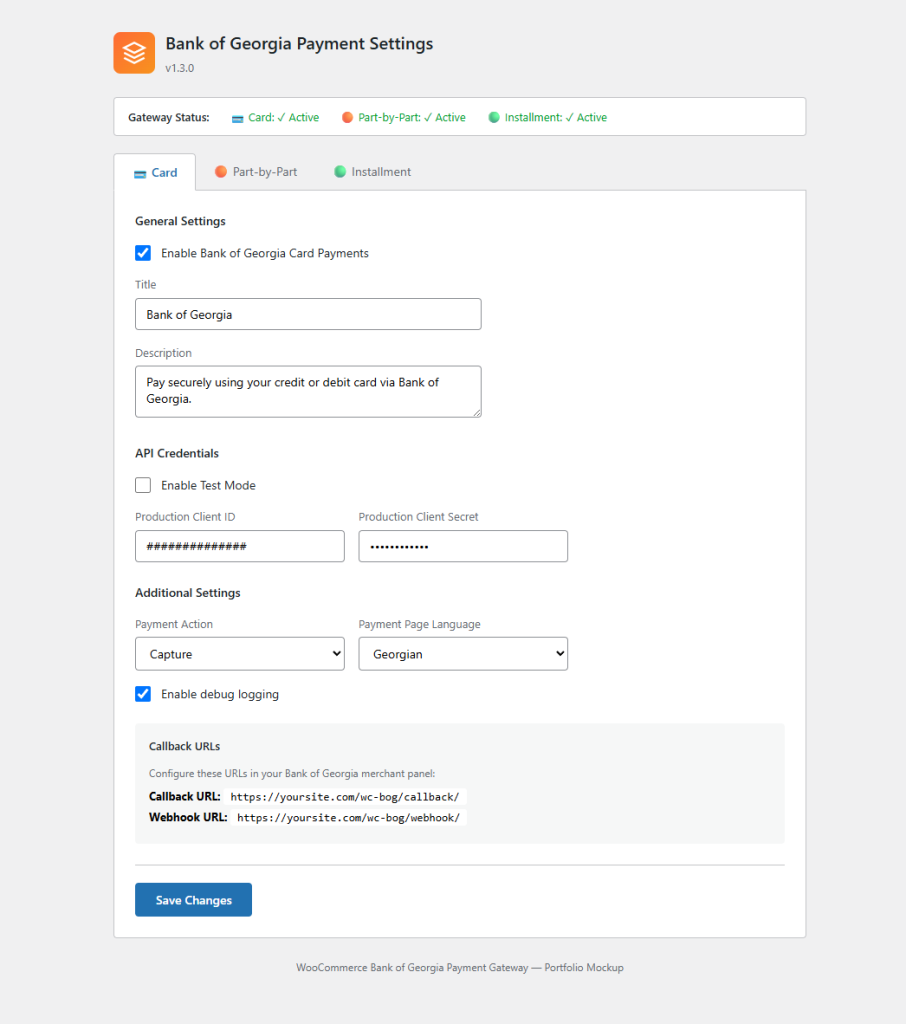Click the 'Enable Test Mode' label
Screen dimensions: 906x1024
pos(208,485)
